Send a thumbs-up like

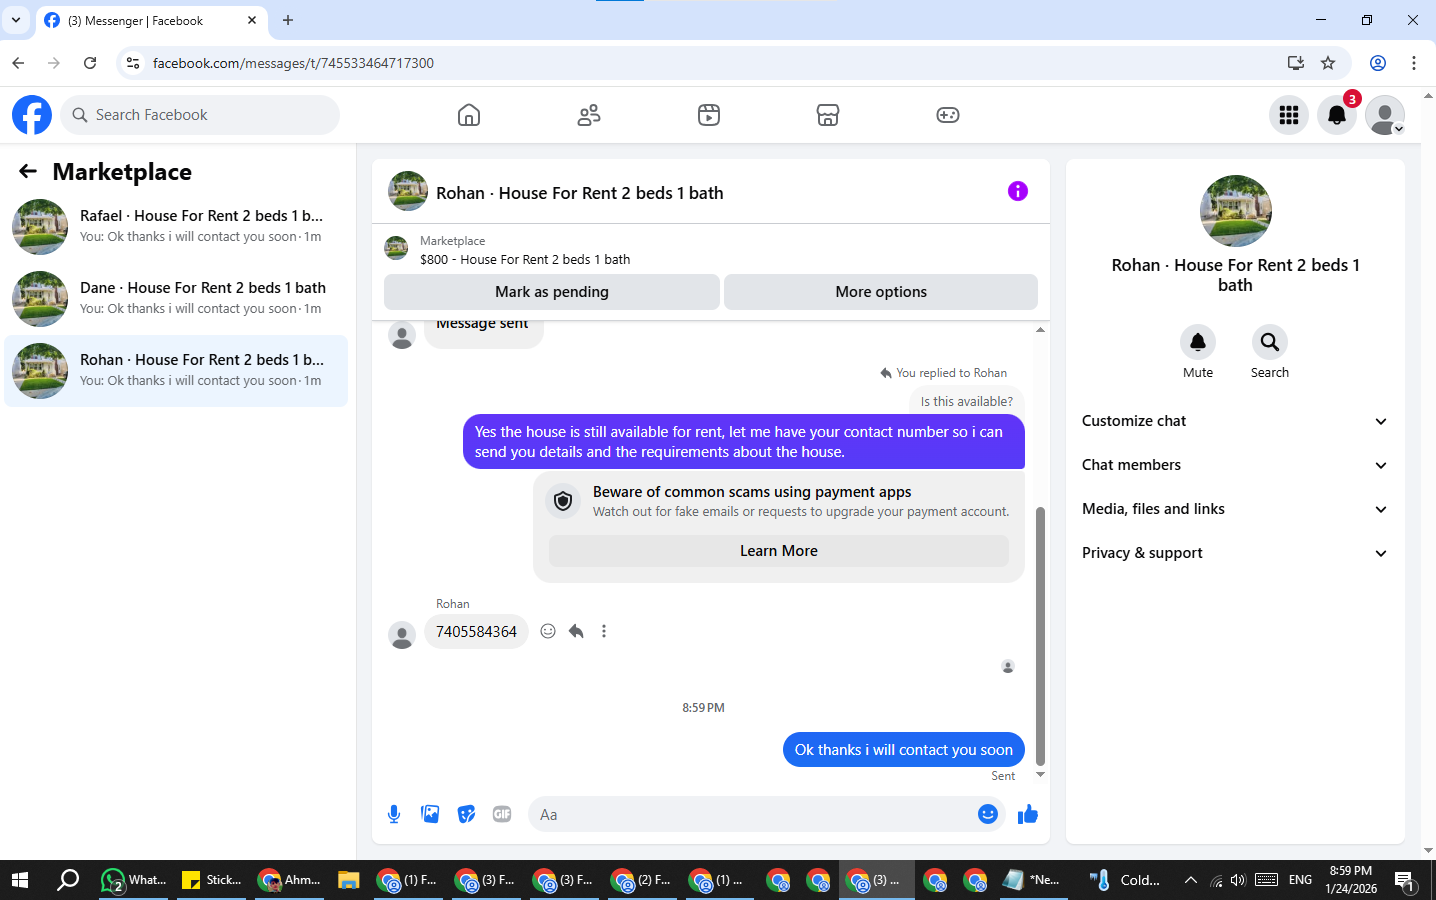click(x=1028, y=814)
